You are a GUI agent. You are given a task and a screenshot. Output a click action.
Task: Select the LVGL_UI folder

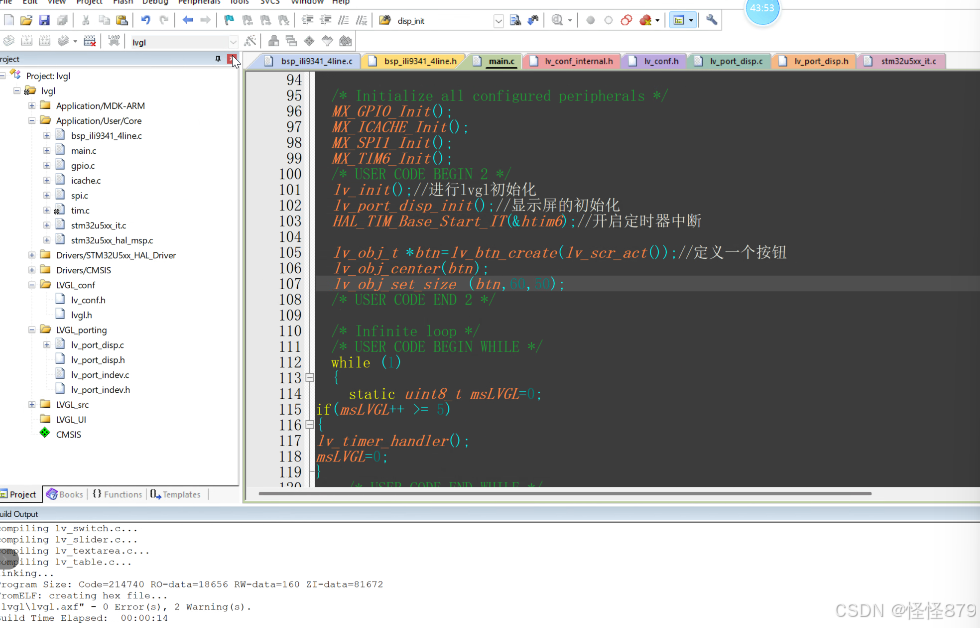[x=71, y=419]
